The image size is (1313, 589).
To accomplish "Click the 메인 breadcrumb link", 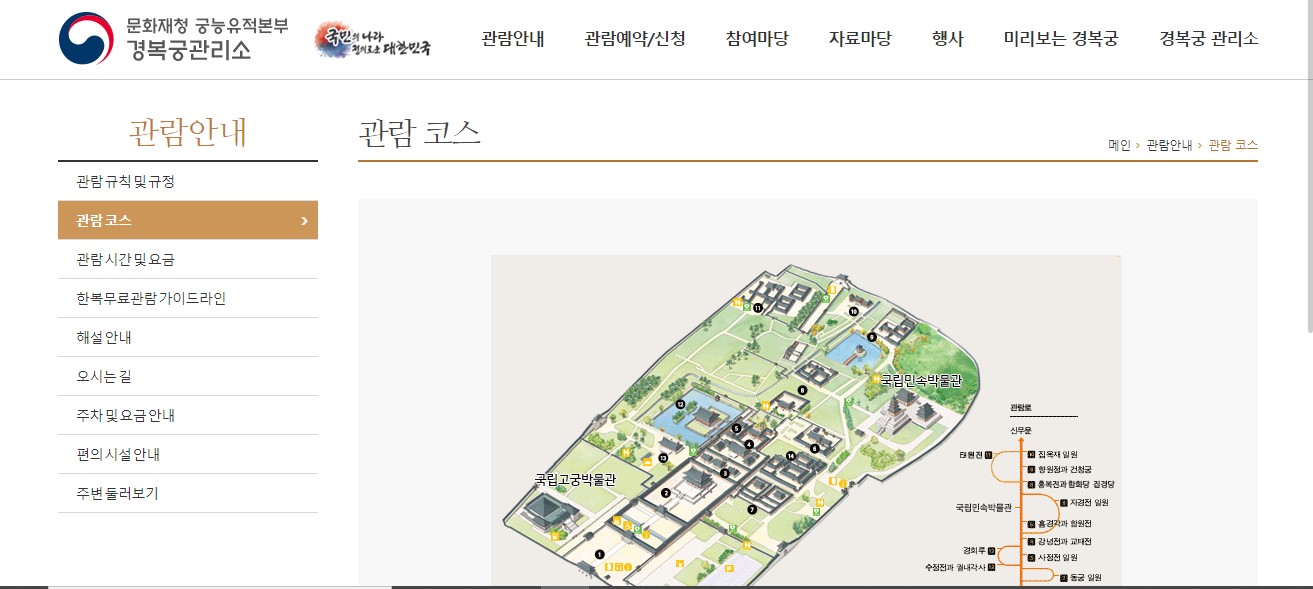I will (1119, 145).
